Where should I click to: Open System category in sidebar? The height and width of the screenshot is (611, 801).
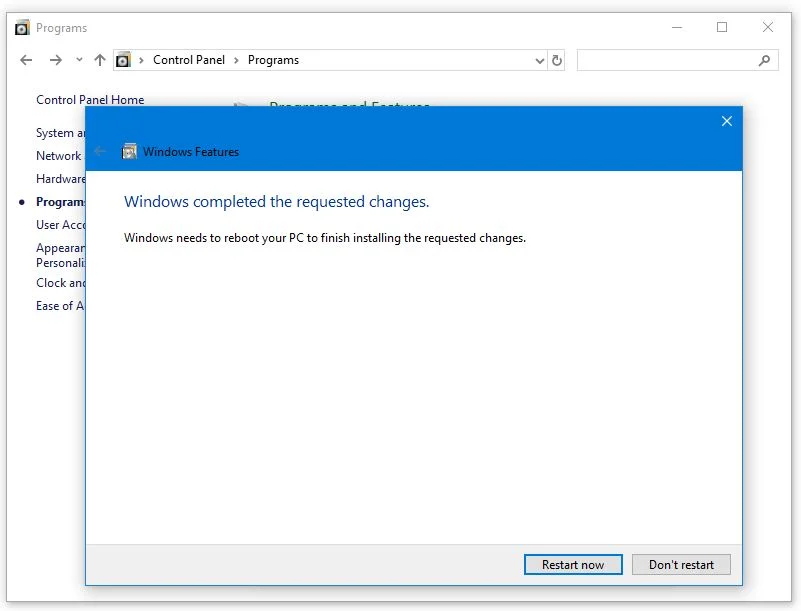60,133
